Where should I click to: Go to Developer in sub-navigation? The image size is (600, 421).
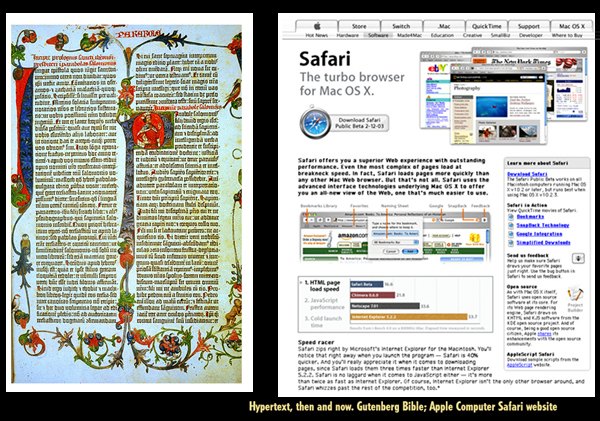click(530, 35)
